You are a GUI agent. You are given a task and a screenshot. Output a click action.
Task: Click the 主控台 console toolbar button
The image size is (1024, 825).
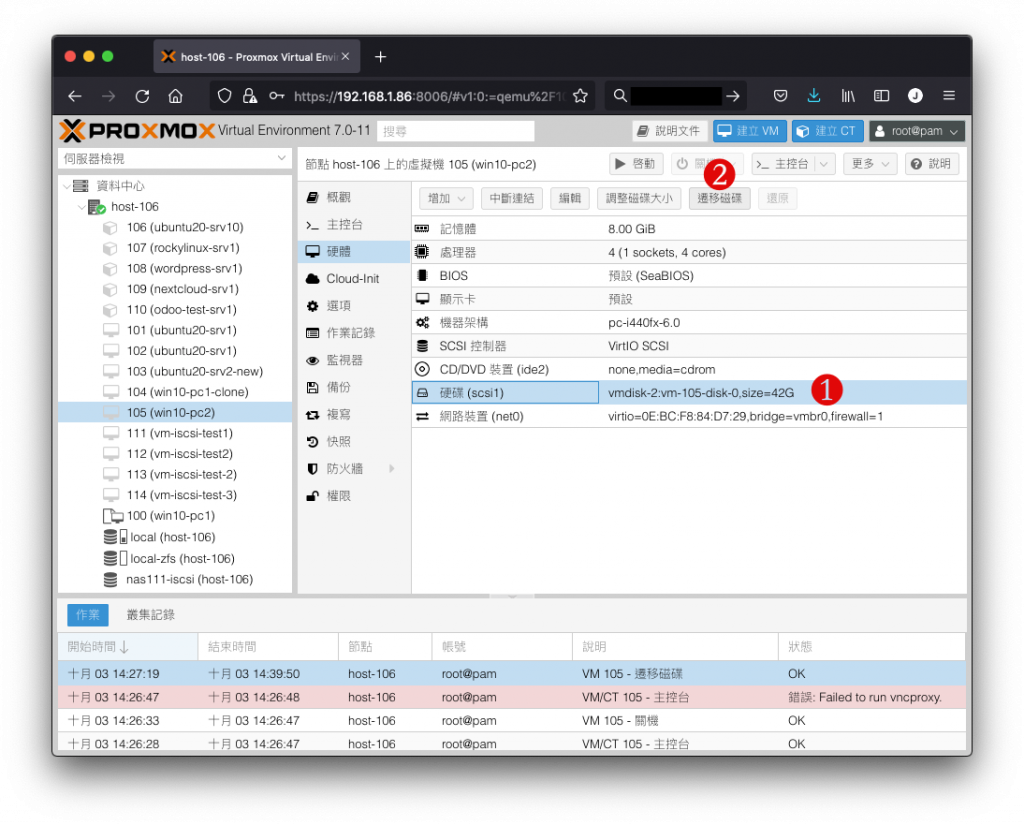click(783, 164)
